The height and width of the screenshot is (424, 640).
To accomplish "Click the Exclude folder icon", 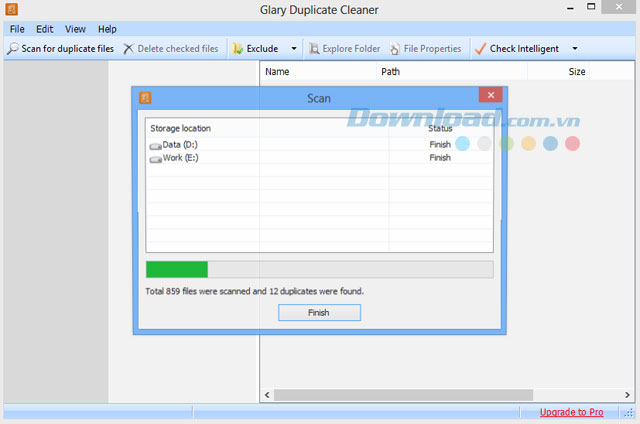I will point(237,49).
